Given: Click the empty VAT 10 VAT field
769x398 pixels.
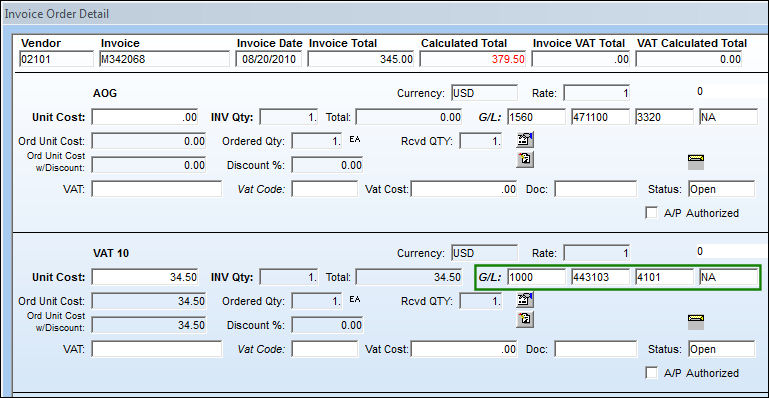Looking at the screenshot, I should click(x=156, y=349).
